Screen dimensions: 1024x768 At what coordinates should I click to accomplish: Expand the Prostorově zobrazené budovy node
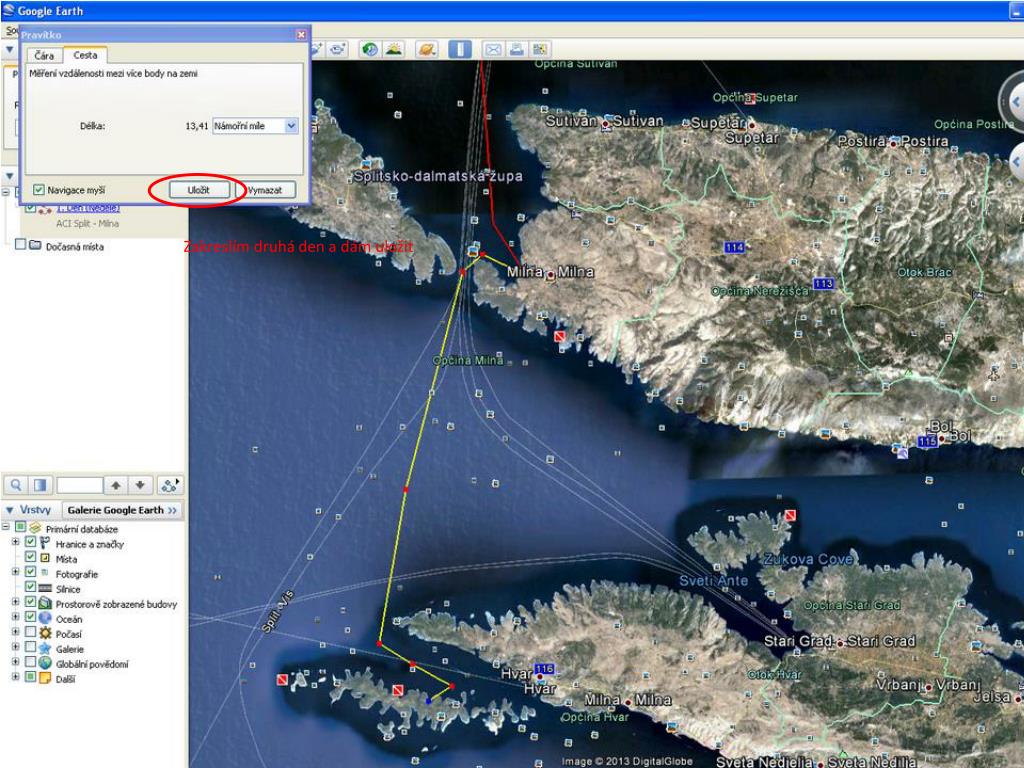16,602
